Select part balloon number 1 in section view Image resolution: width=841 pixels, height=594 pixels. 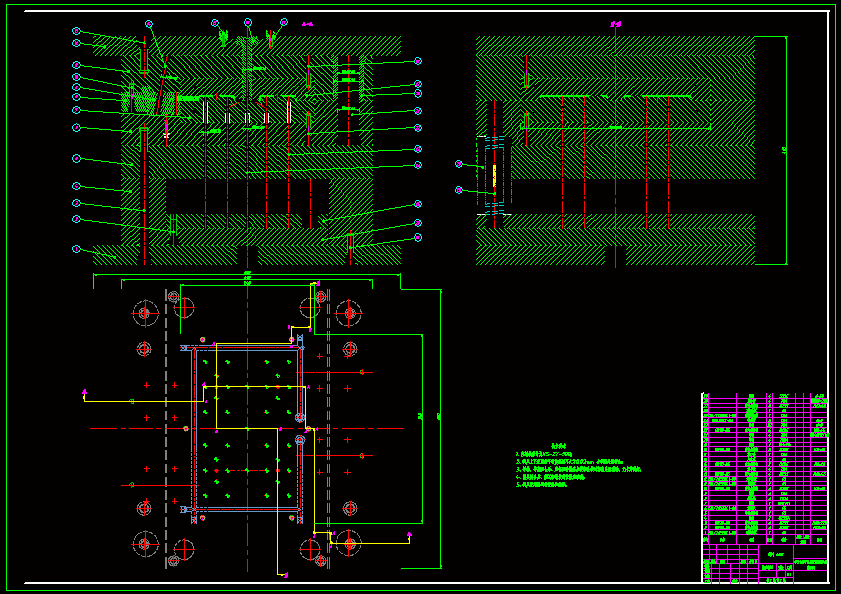coord(76,249)
